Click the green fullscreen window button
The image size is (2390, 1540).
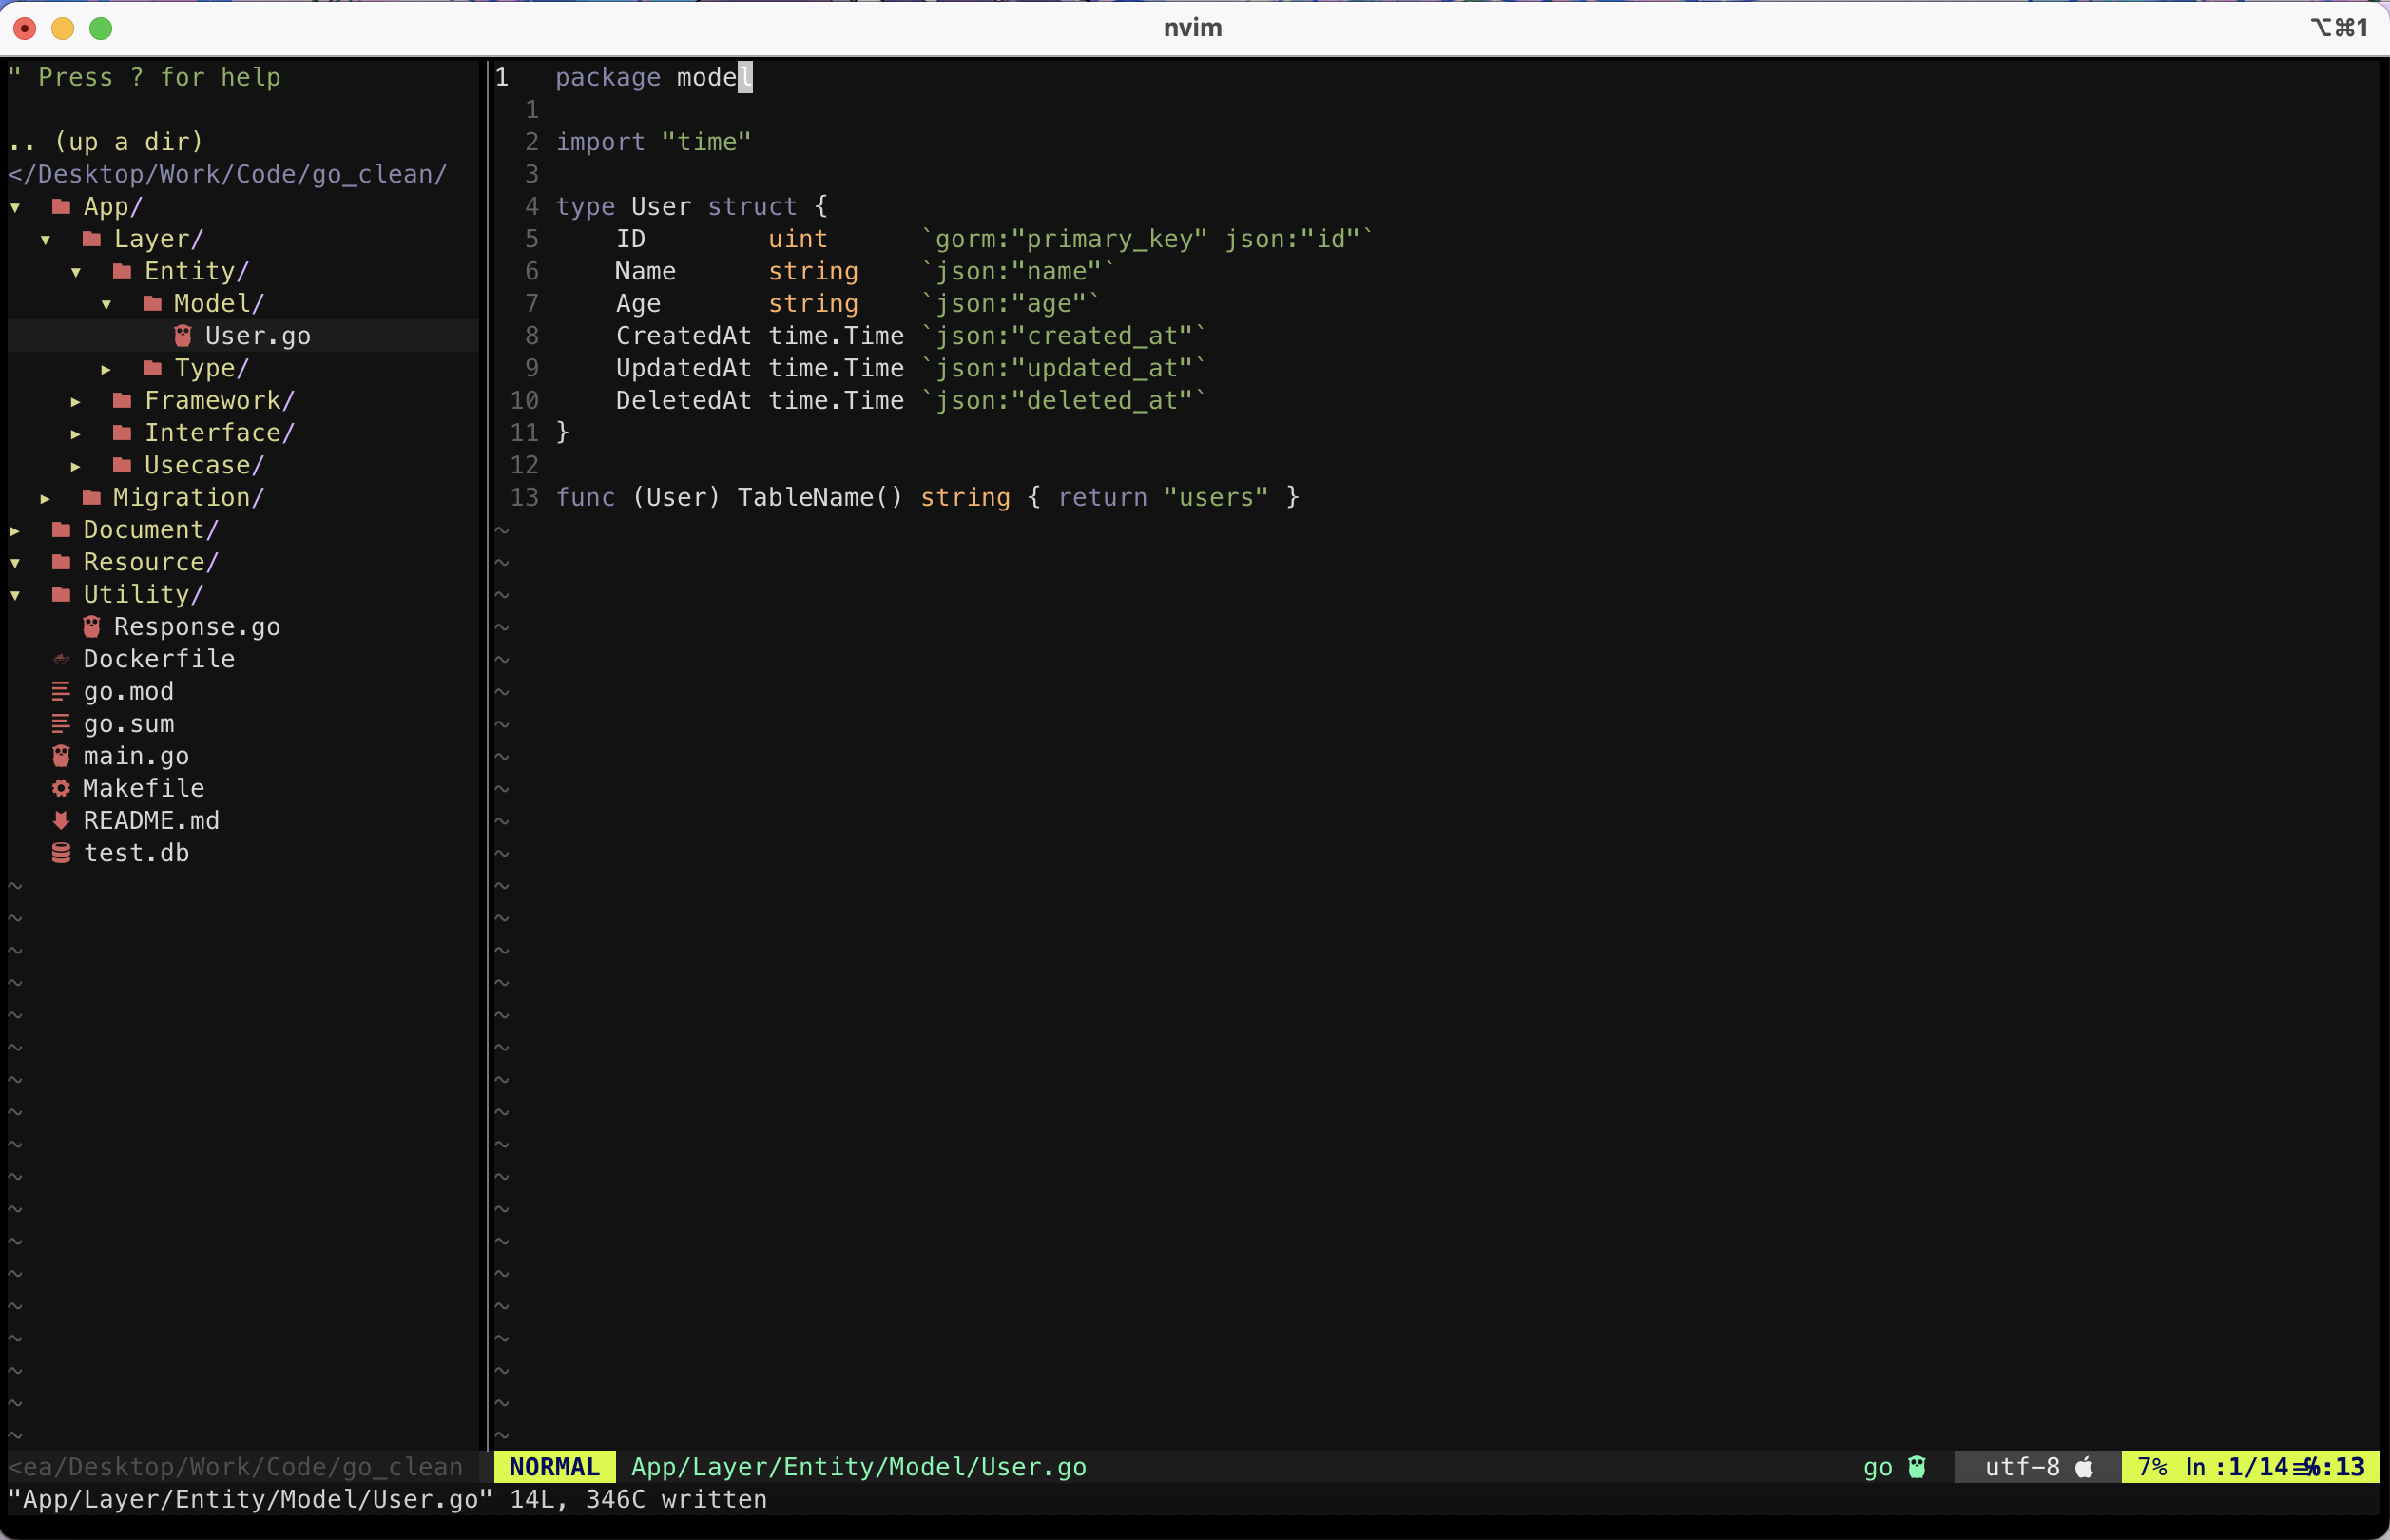coord(101,28)
